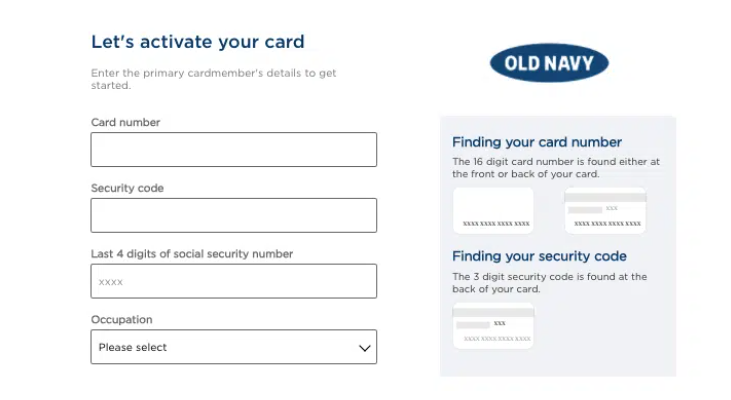Click the security code card illustration
Image resolution: width=731 pixels, height=400 pixels.
(493, 326)
